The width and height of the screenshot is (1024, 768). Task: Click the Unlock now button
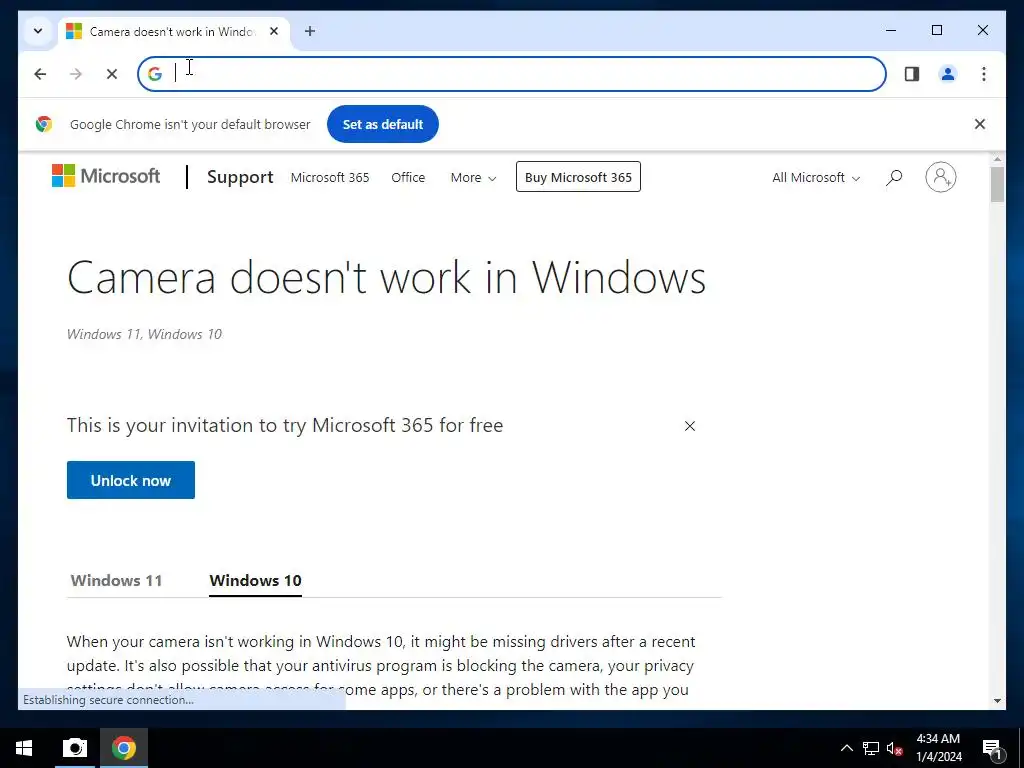(x=131, y=480)
